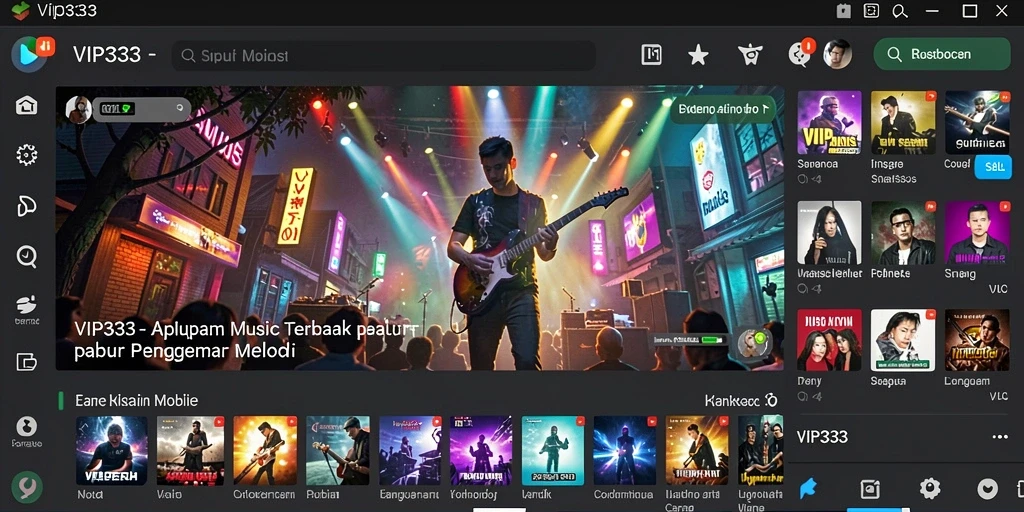The height and width of the screenshot is (512, 1024).
Task: Open the camera icon in bottom right bar
Action: [870, 488]
